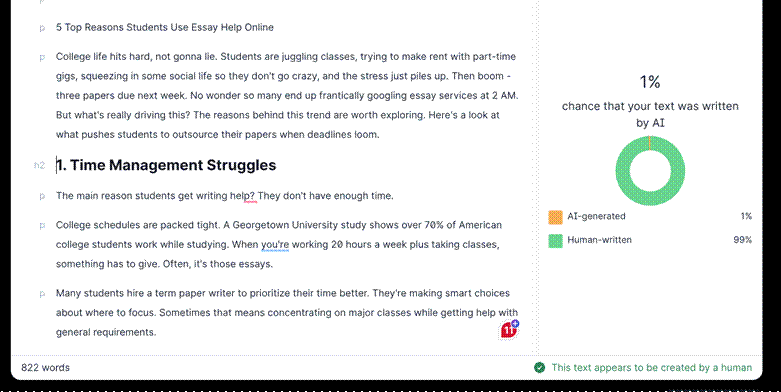Click the green Human-written legend swatch
Screen dimensions: 781x392
(555, 241)
